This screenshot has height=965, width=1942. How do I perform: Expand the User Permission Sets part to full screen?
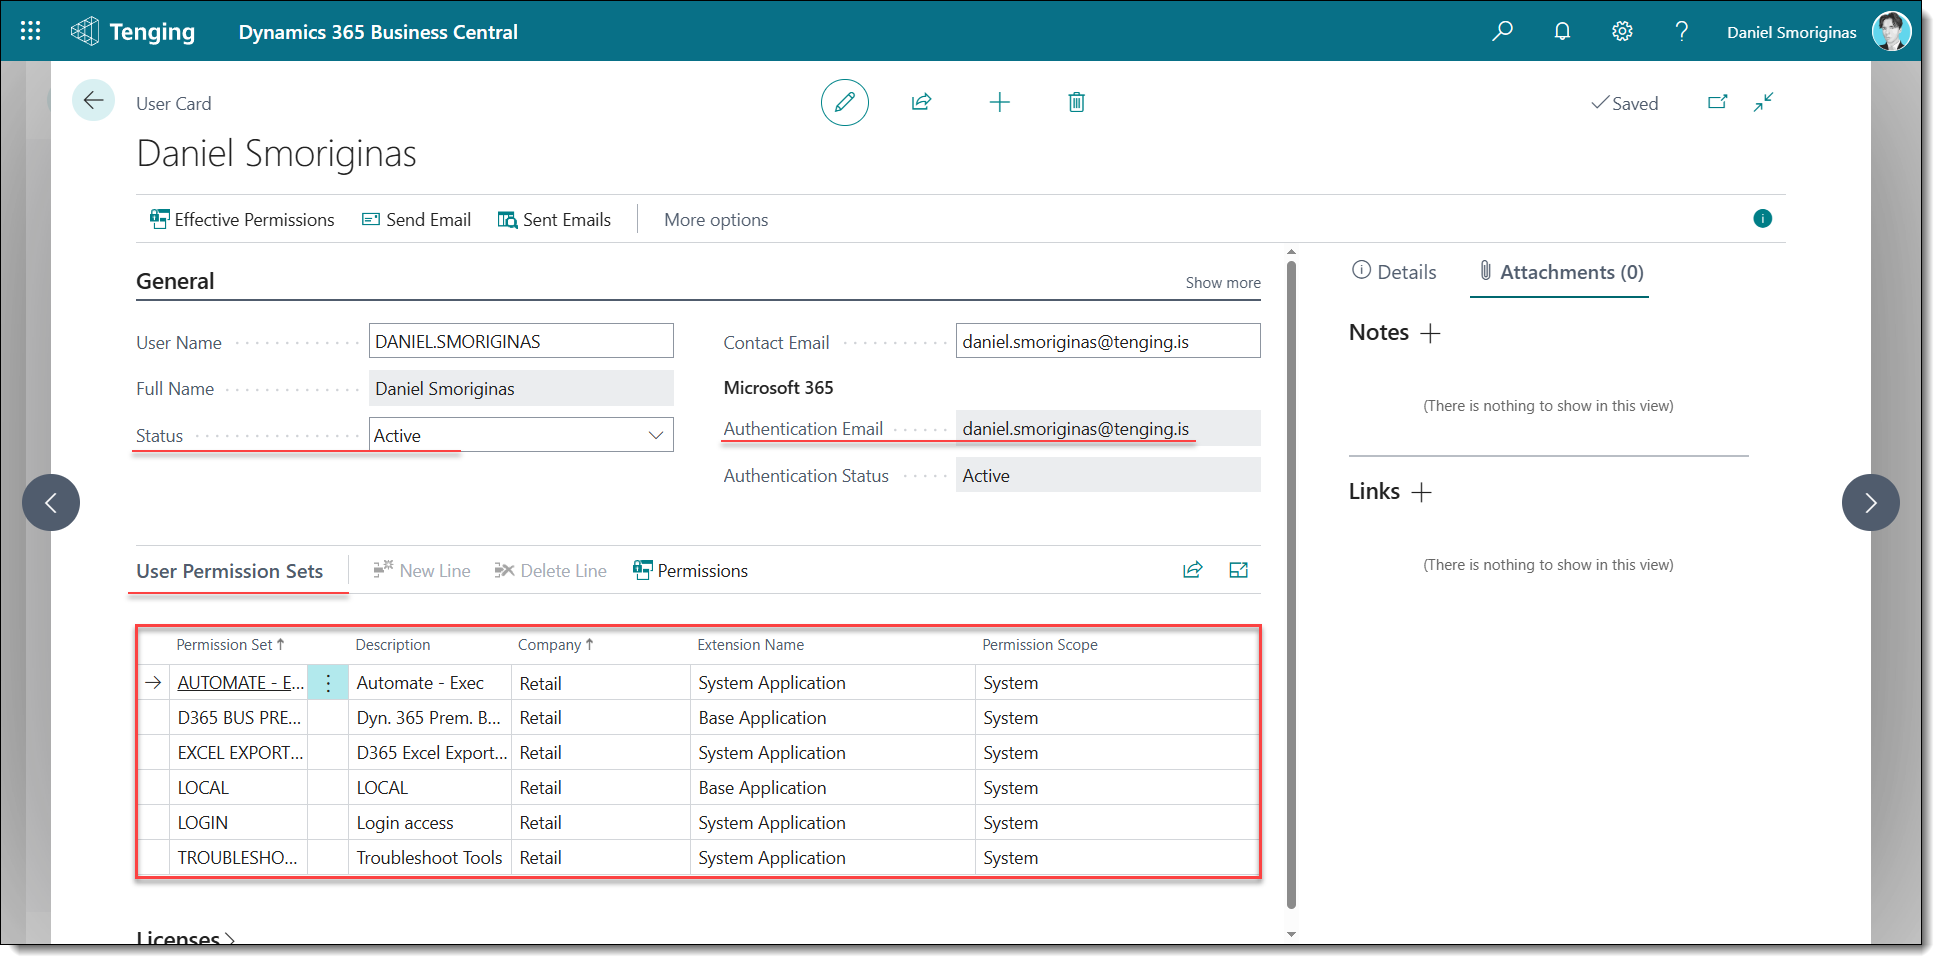tap(1239, 570)
